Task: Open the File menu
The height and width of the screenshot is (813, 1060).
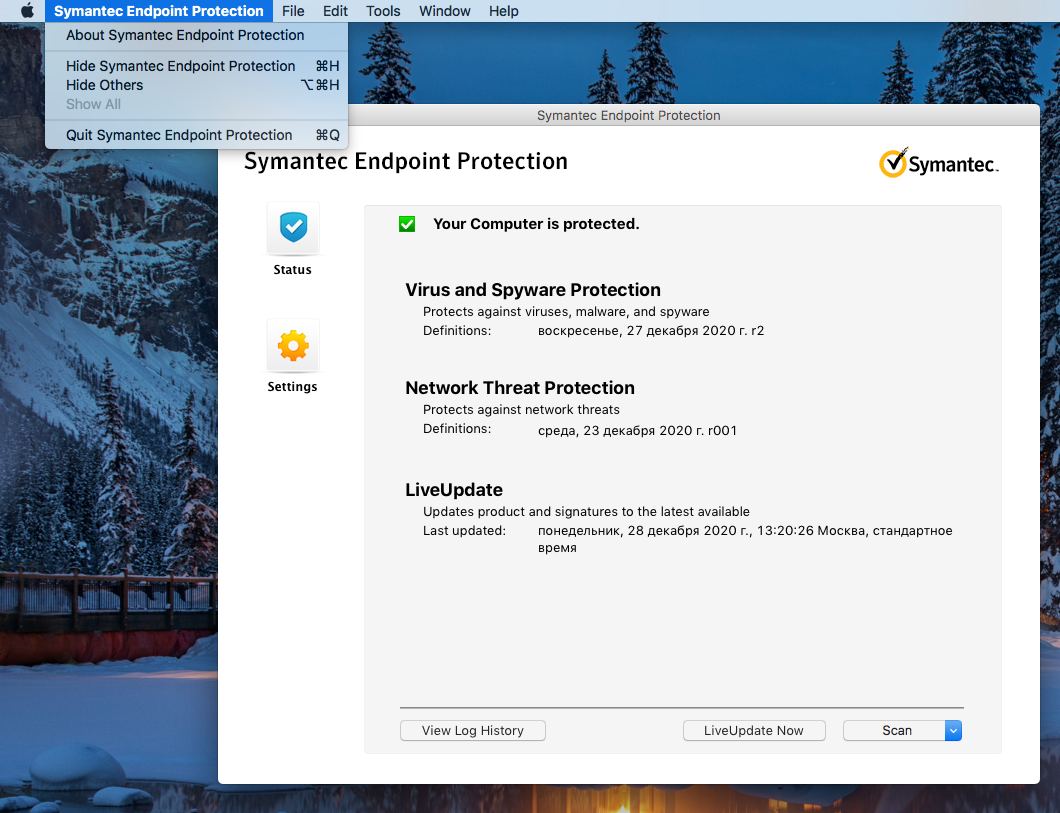Action: point(293,11)
